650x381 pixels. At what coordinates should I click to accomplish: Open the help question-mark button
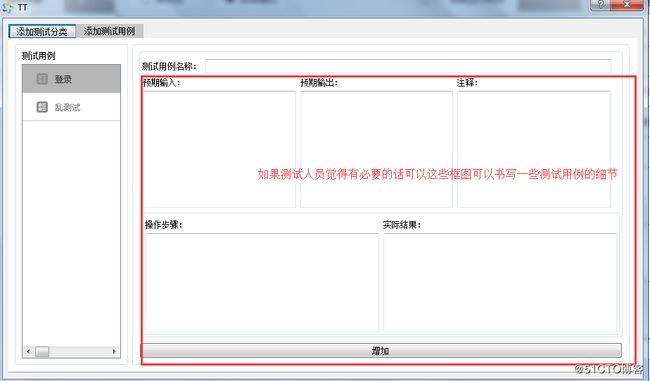(601, 5)
